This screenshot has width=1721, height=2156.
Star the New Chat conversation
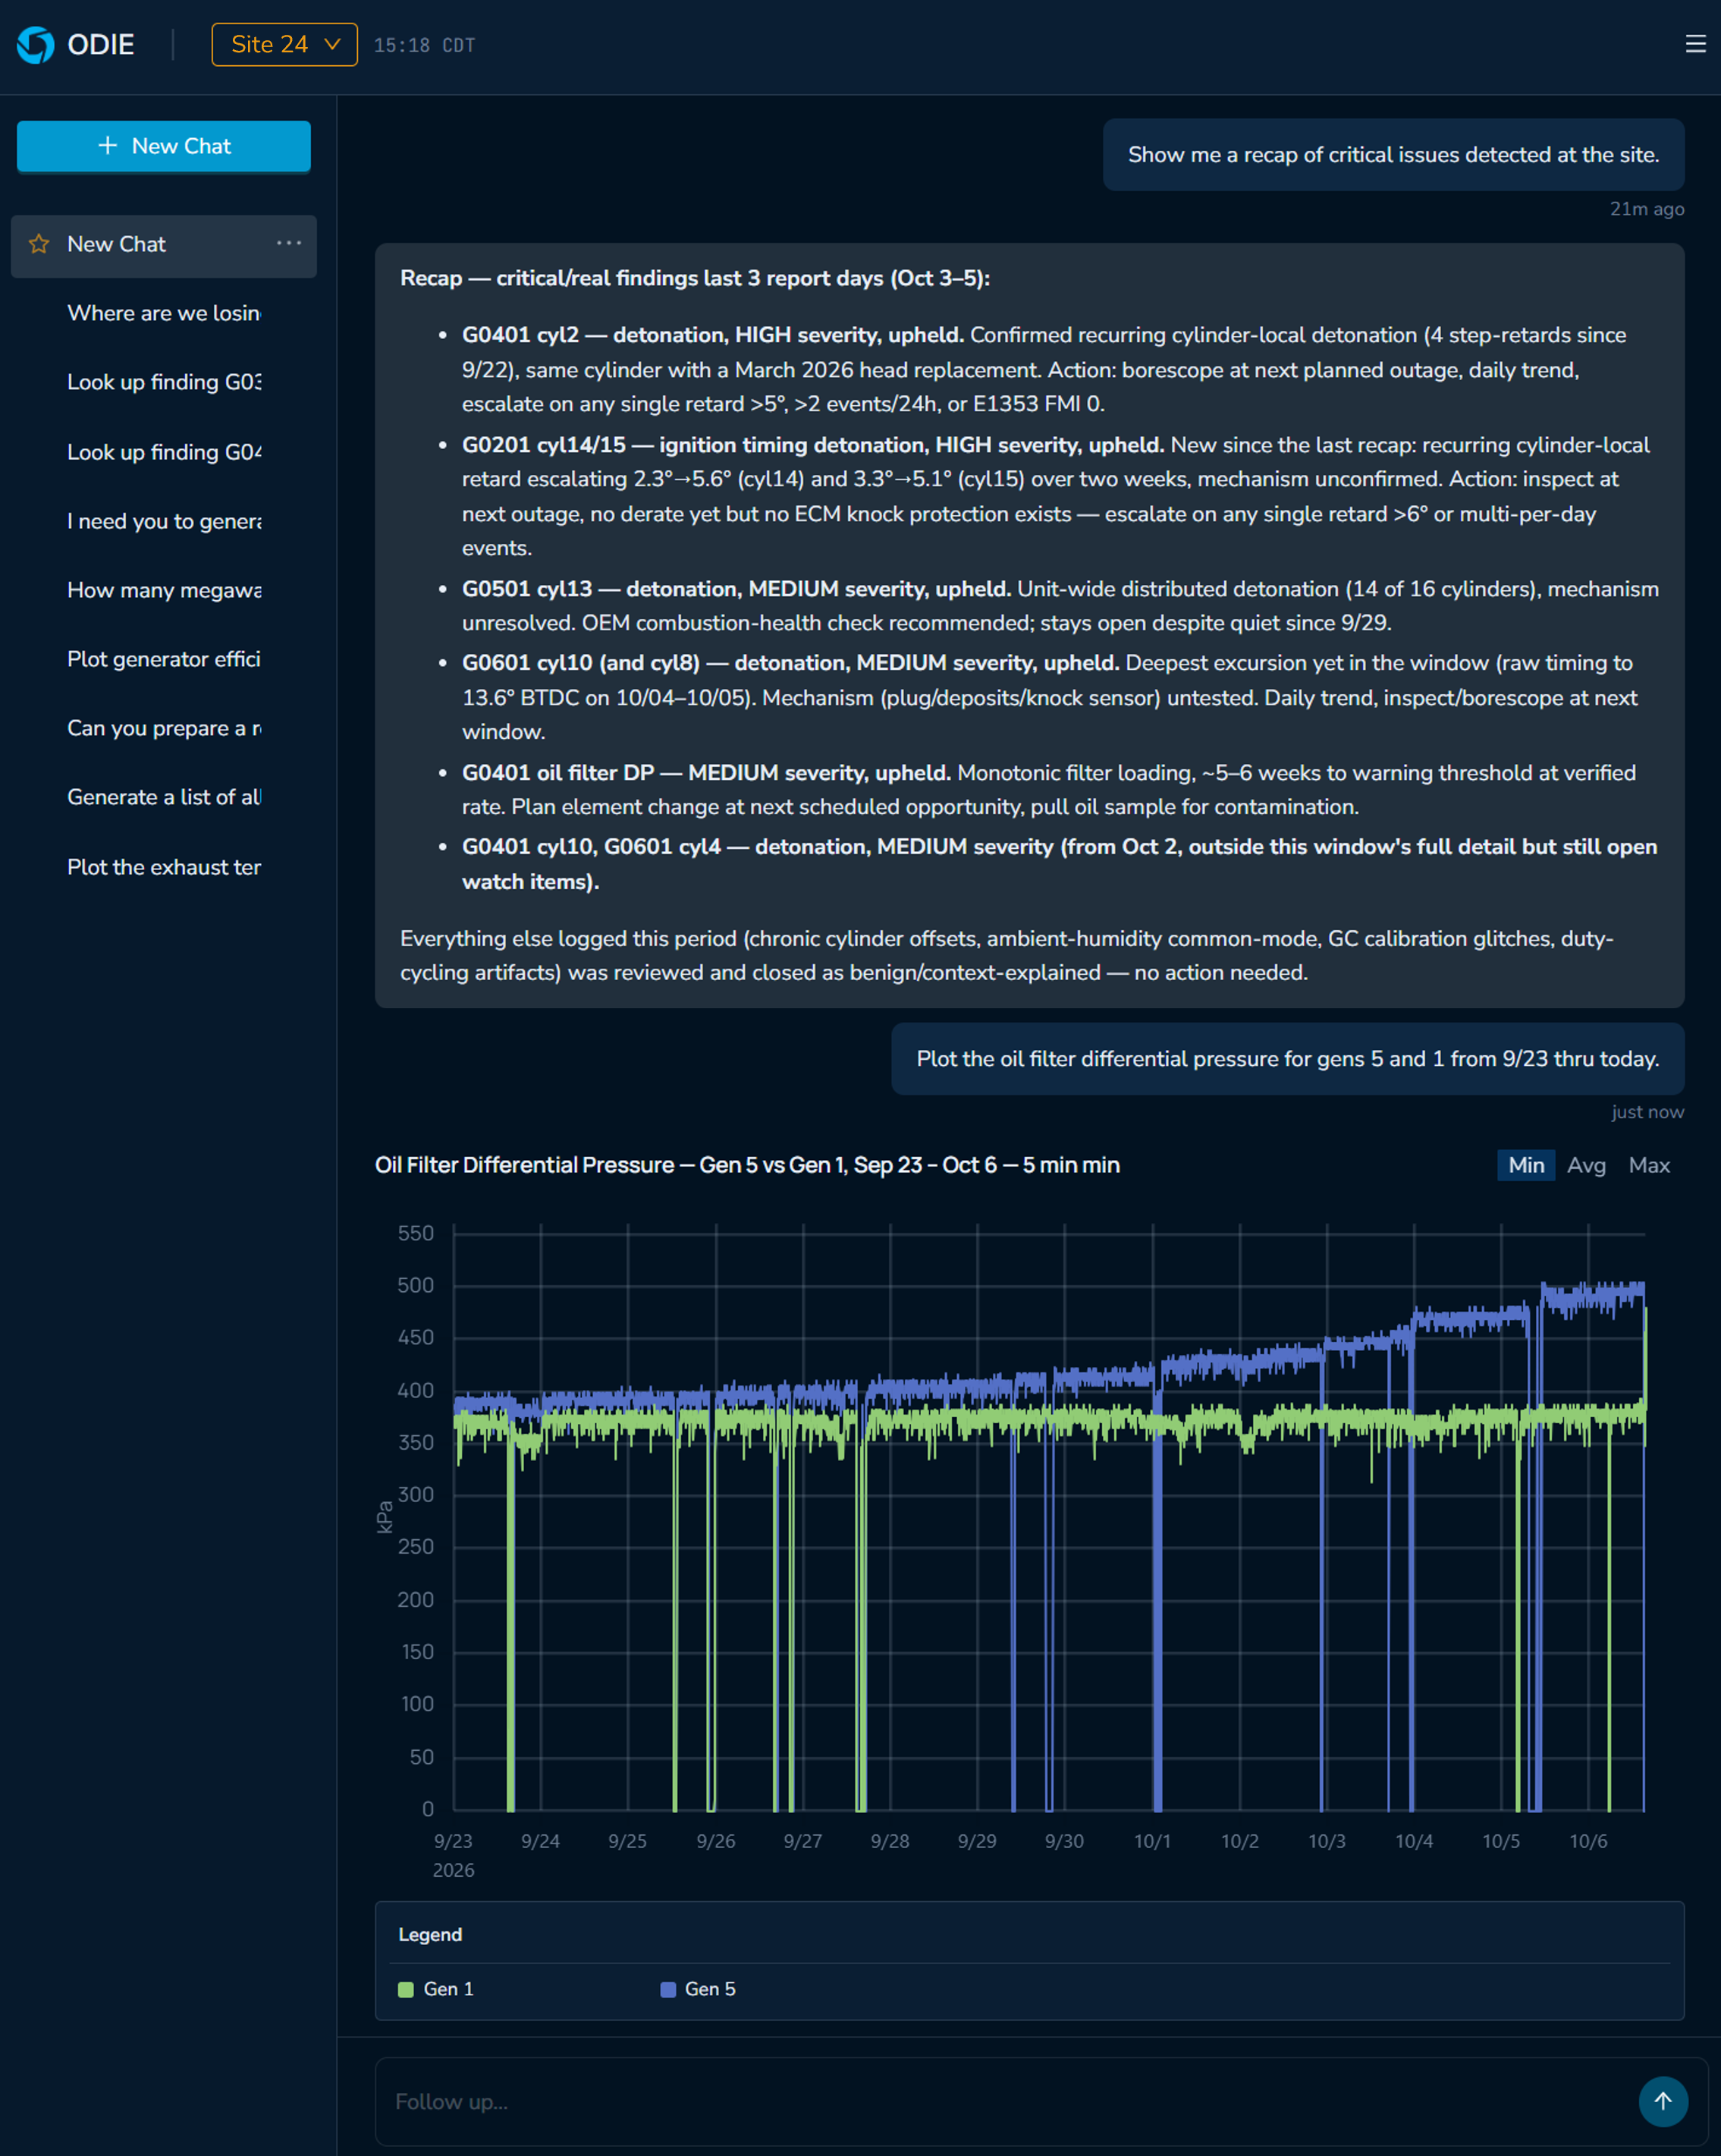39,244
